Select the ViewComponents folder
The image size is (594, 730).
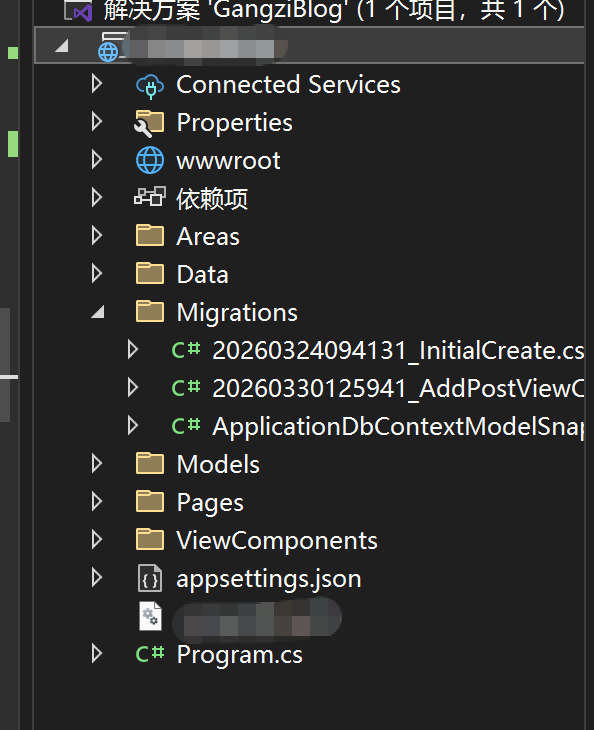(x=277, y=540)
